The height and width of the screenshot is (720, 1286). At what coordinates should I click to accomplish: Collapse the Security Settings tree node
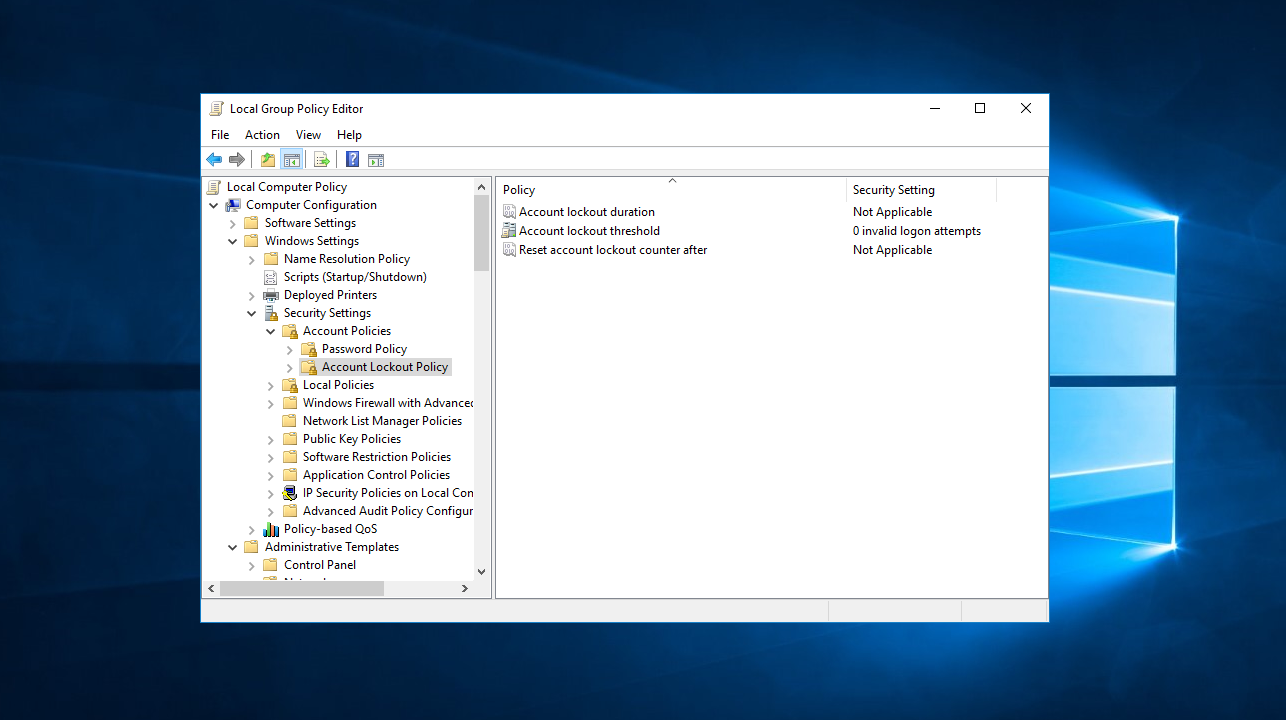point(252,313)
